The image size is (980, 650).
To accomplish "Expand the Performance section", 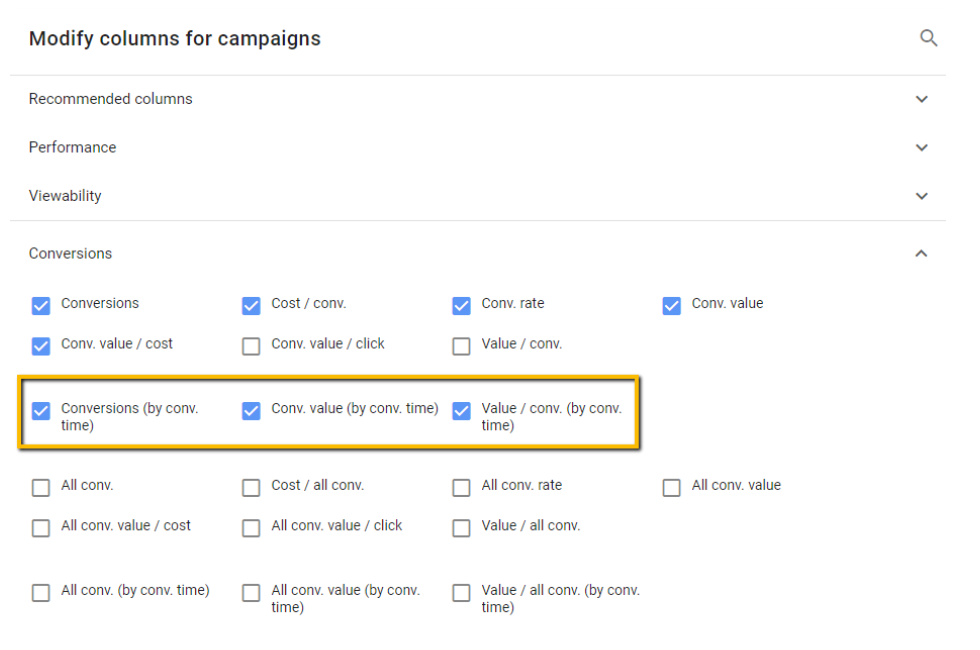I will [x=921, y=147].
